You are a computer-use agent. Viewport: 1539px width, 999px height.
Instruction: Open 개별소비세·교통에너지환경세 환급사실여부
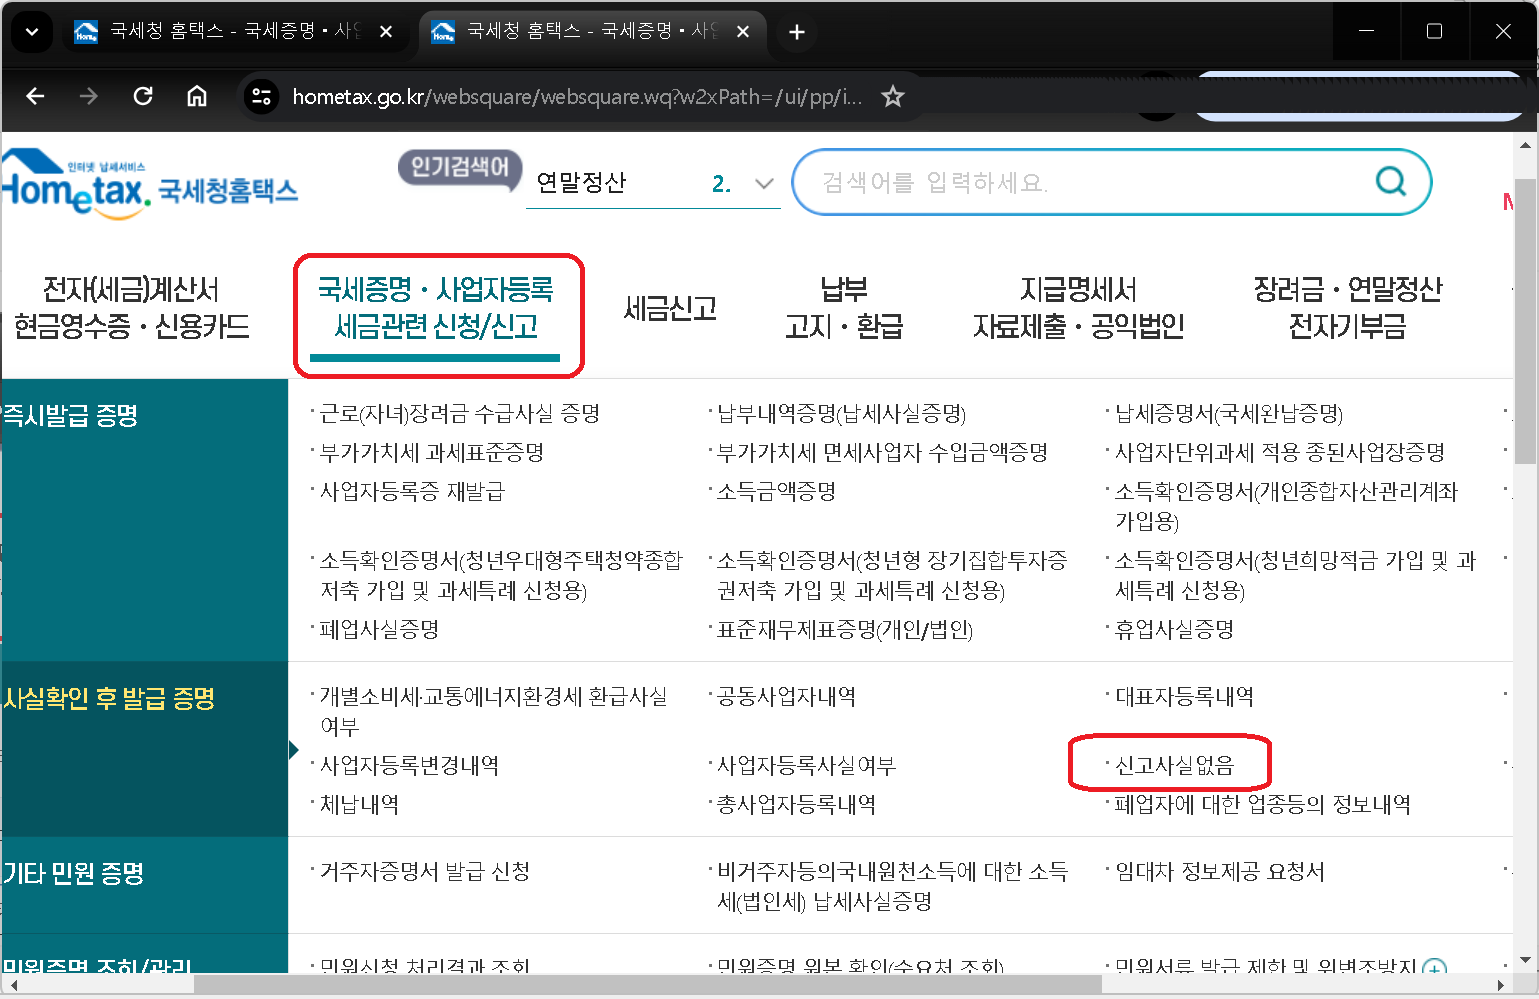click(x=493, y=711)
